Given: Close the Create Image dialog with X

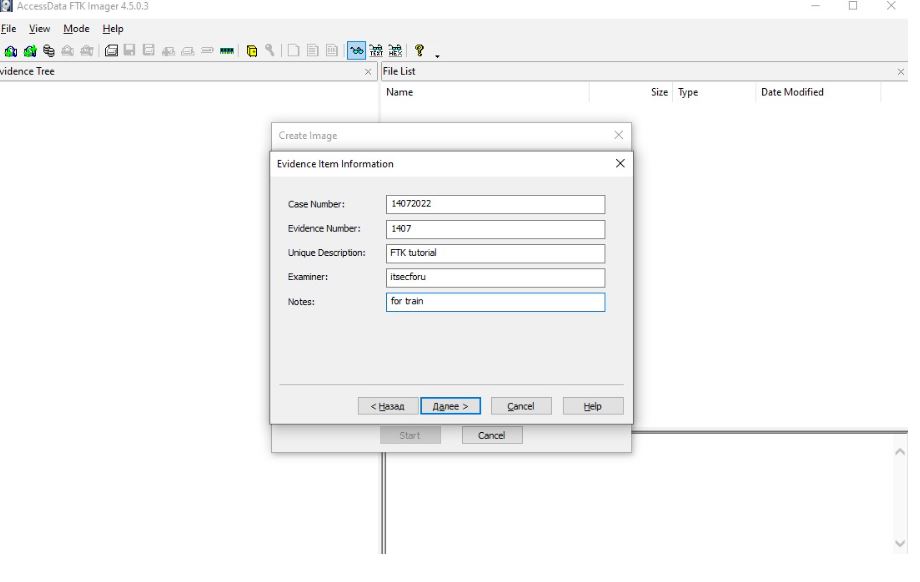Looking at the screenshot, I should (x=618, y=135).
